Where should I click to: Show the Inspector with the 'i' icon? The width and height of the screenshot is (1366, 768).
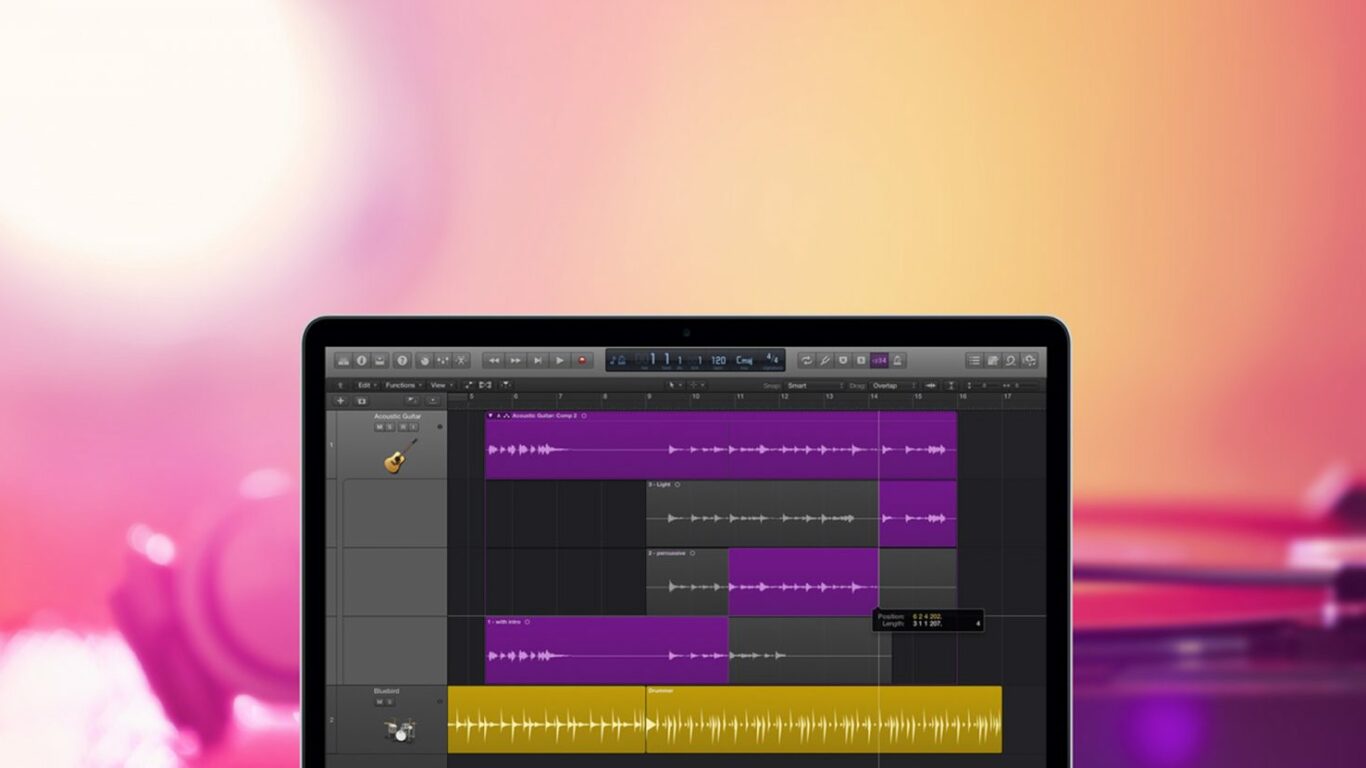pyautogui.click(x=362, y=361)
